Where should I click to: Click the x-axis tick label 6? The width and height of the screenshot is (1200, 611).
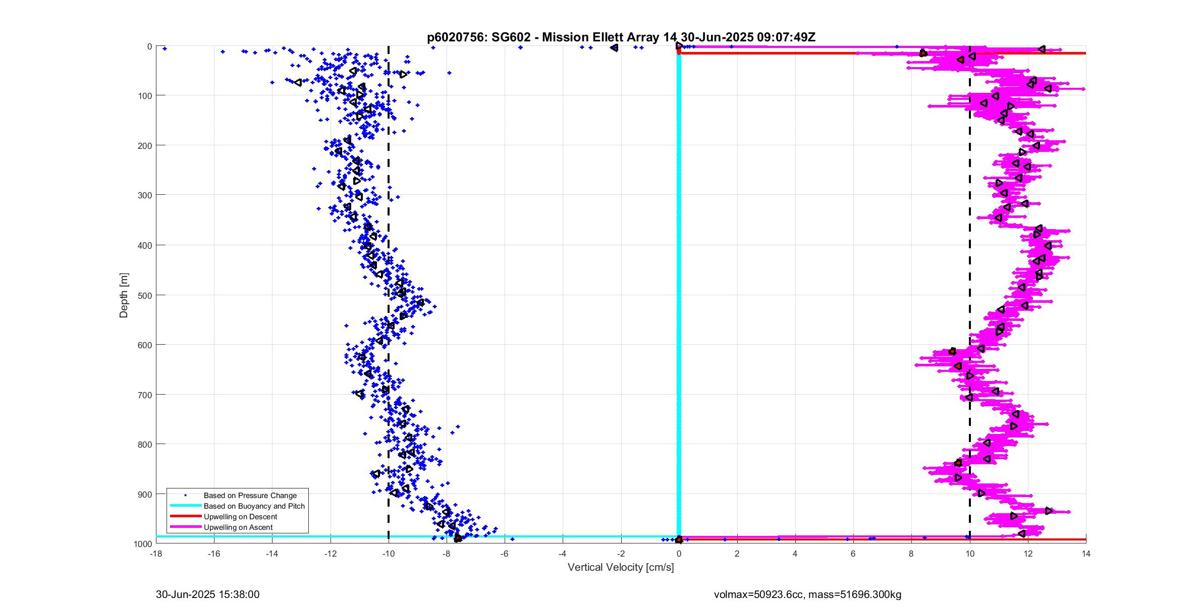click(853, 553)
